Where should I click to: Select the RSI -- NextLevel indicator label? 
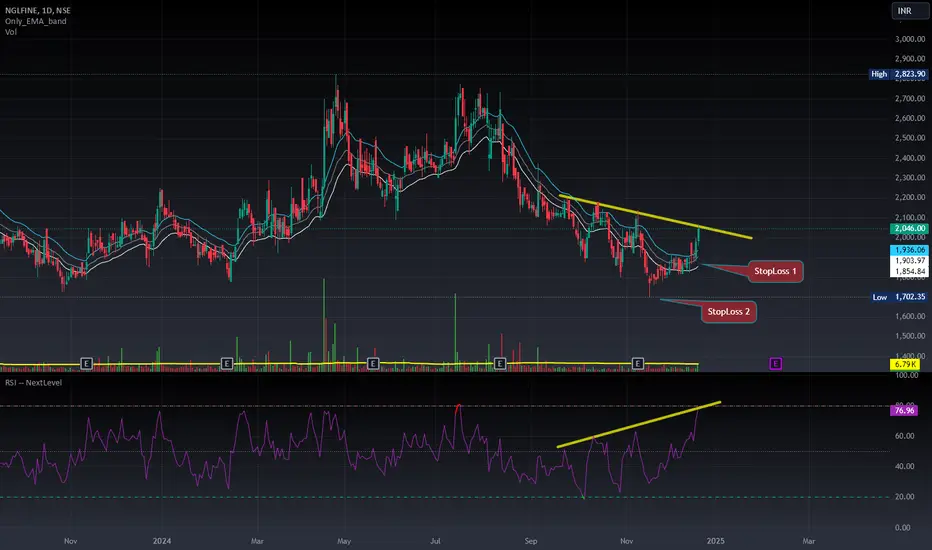[x=33, y=382]
